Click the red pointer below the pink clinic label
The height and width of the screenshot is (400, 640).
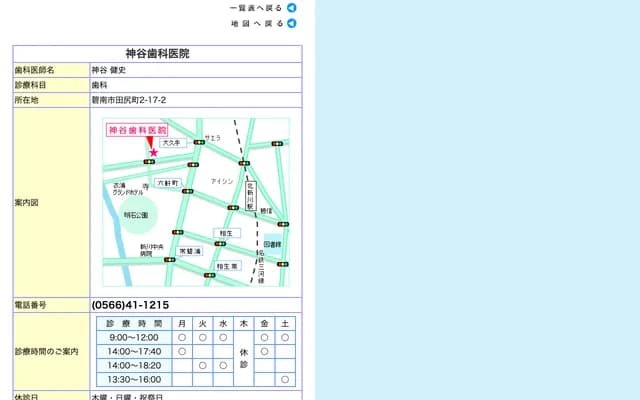149,142
